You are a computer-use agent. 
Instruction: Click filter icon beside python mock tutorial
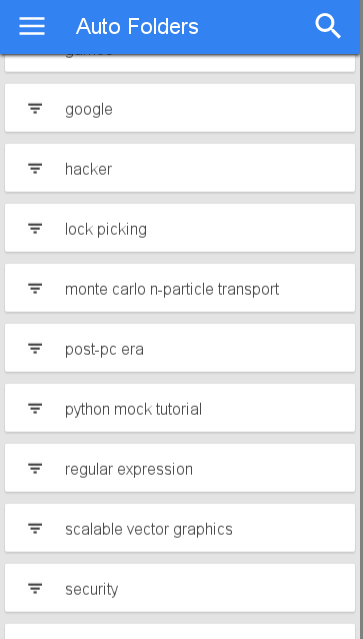tap(35, 408)
